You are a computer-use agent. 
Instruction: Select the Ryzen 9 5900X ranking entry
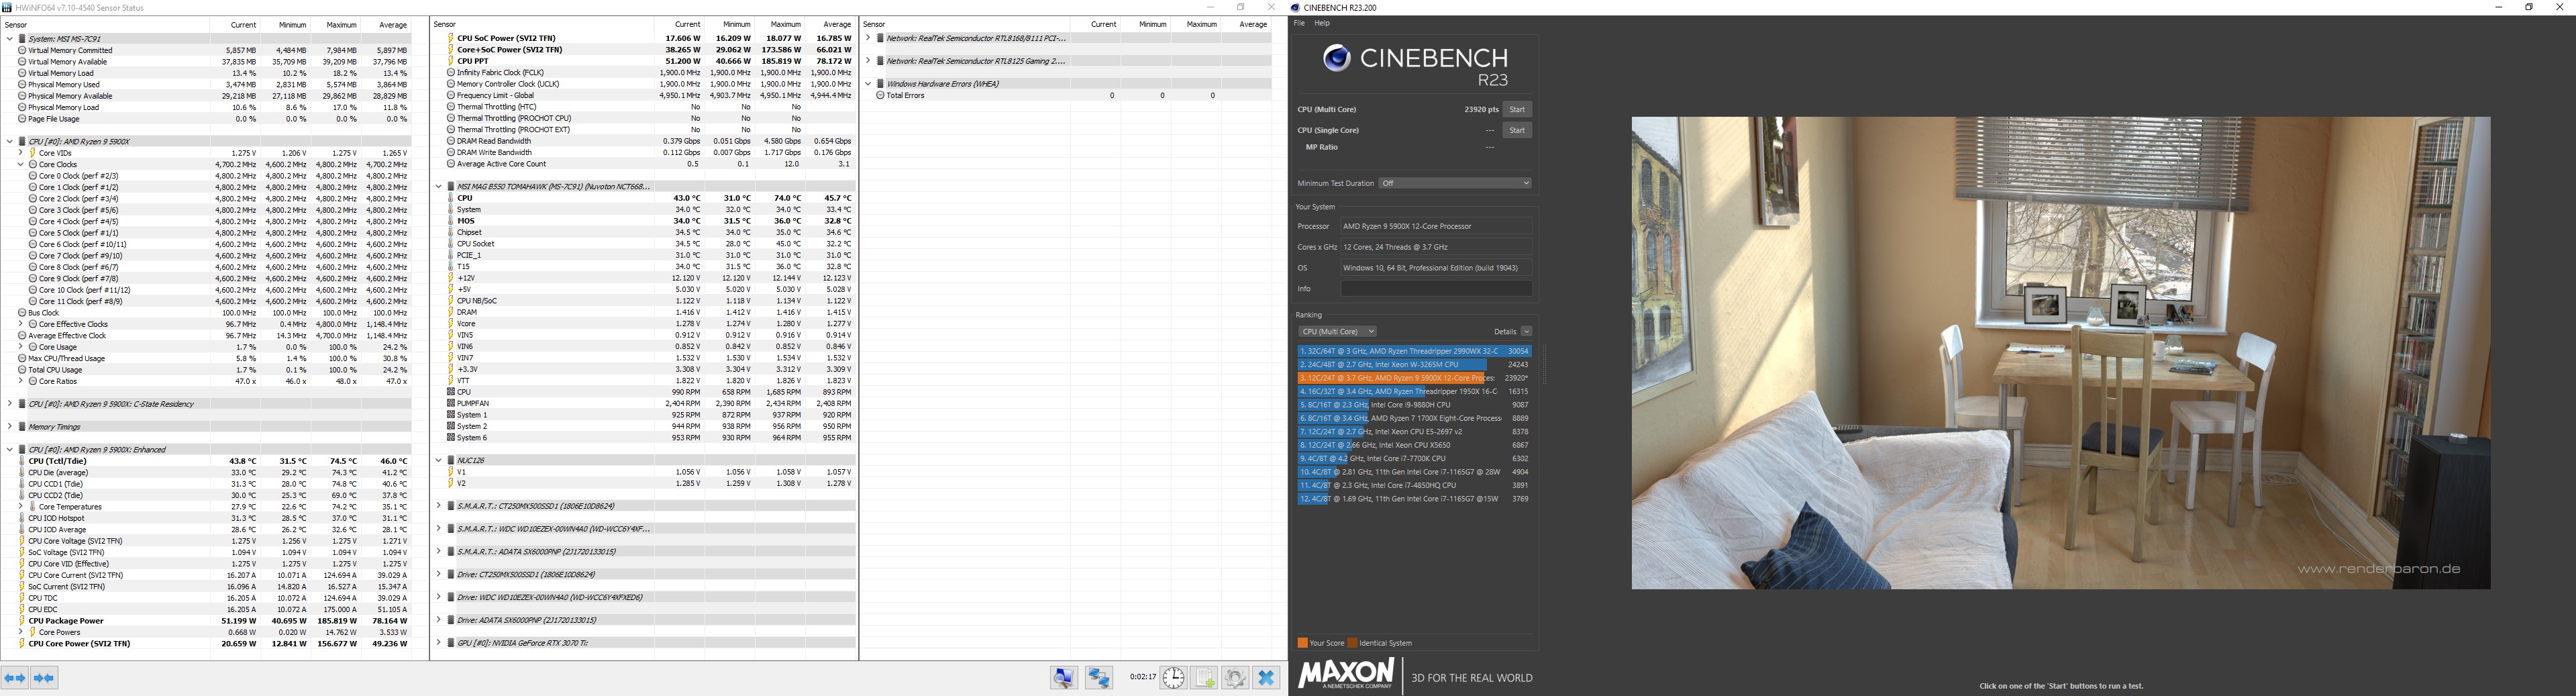pos(1414,378)
